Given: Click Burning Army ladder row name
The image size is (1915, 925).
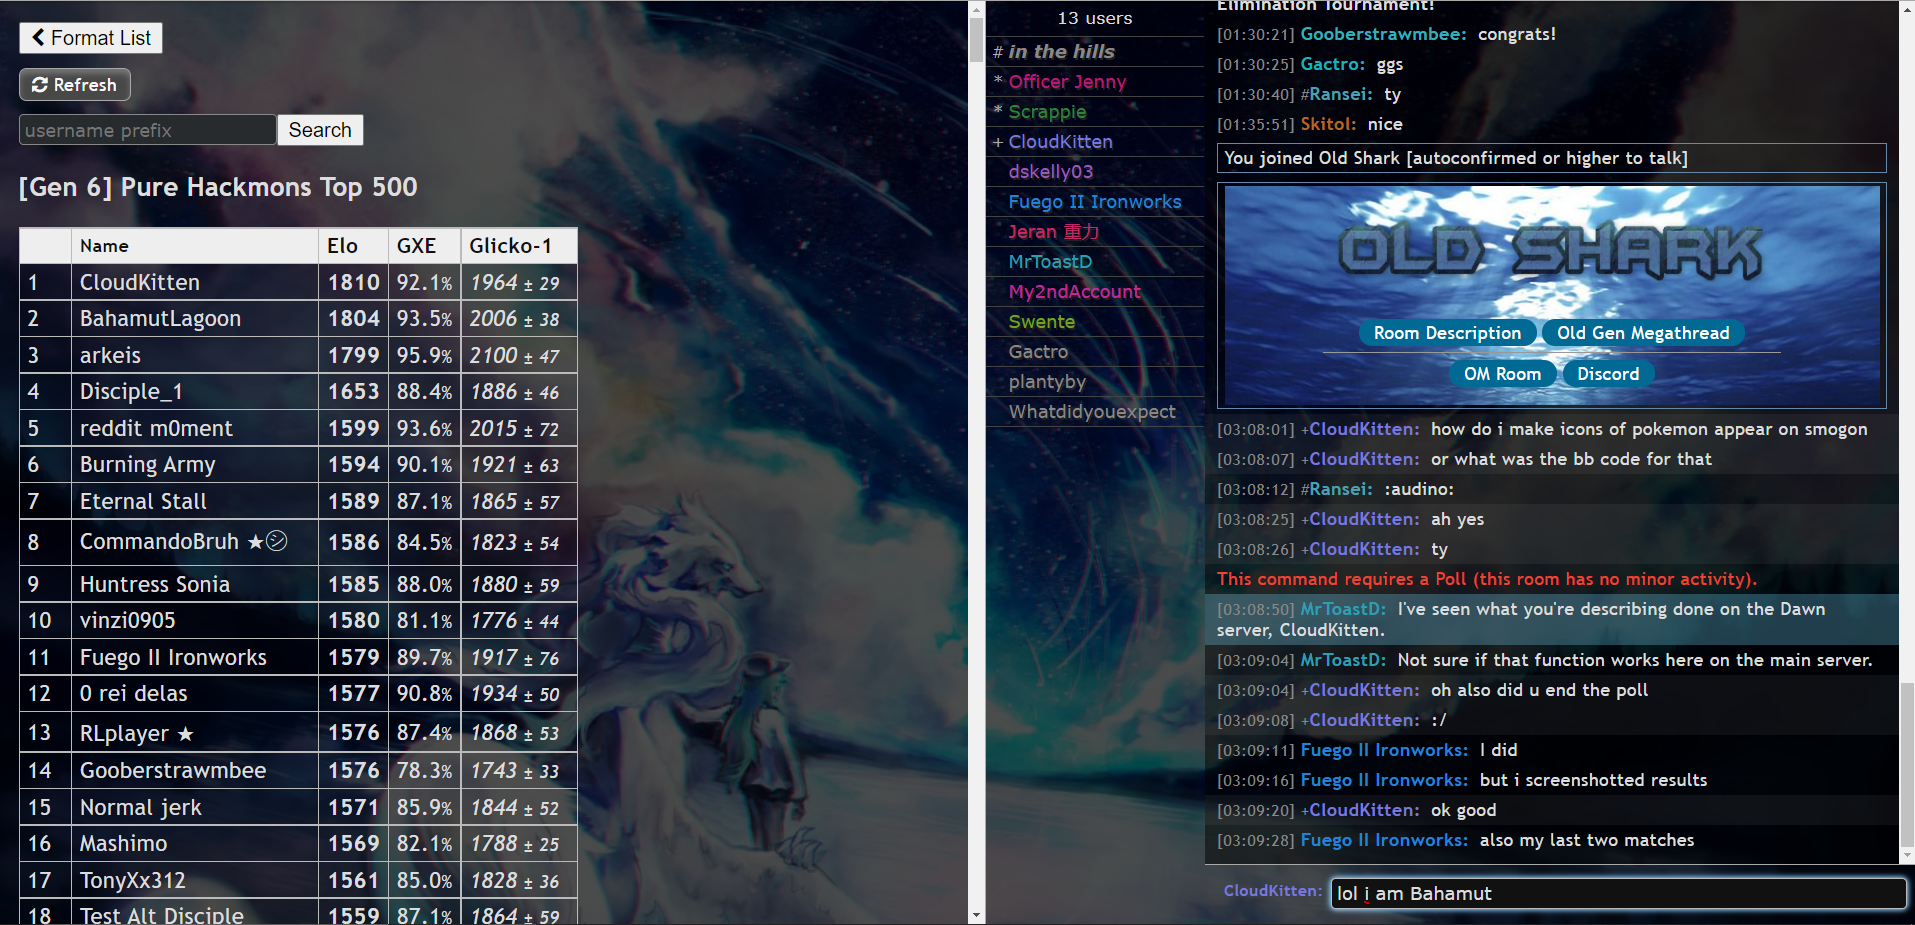Looking at the screenshot, I should (x=147, y=465).
